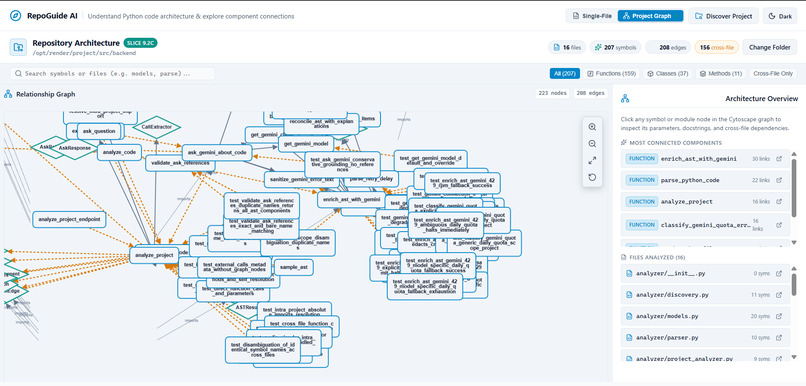Select the enrich_ast_with_gemini graph node
Screen dimensions: 806x386
click(352, 199)
